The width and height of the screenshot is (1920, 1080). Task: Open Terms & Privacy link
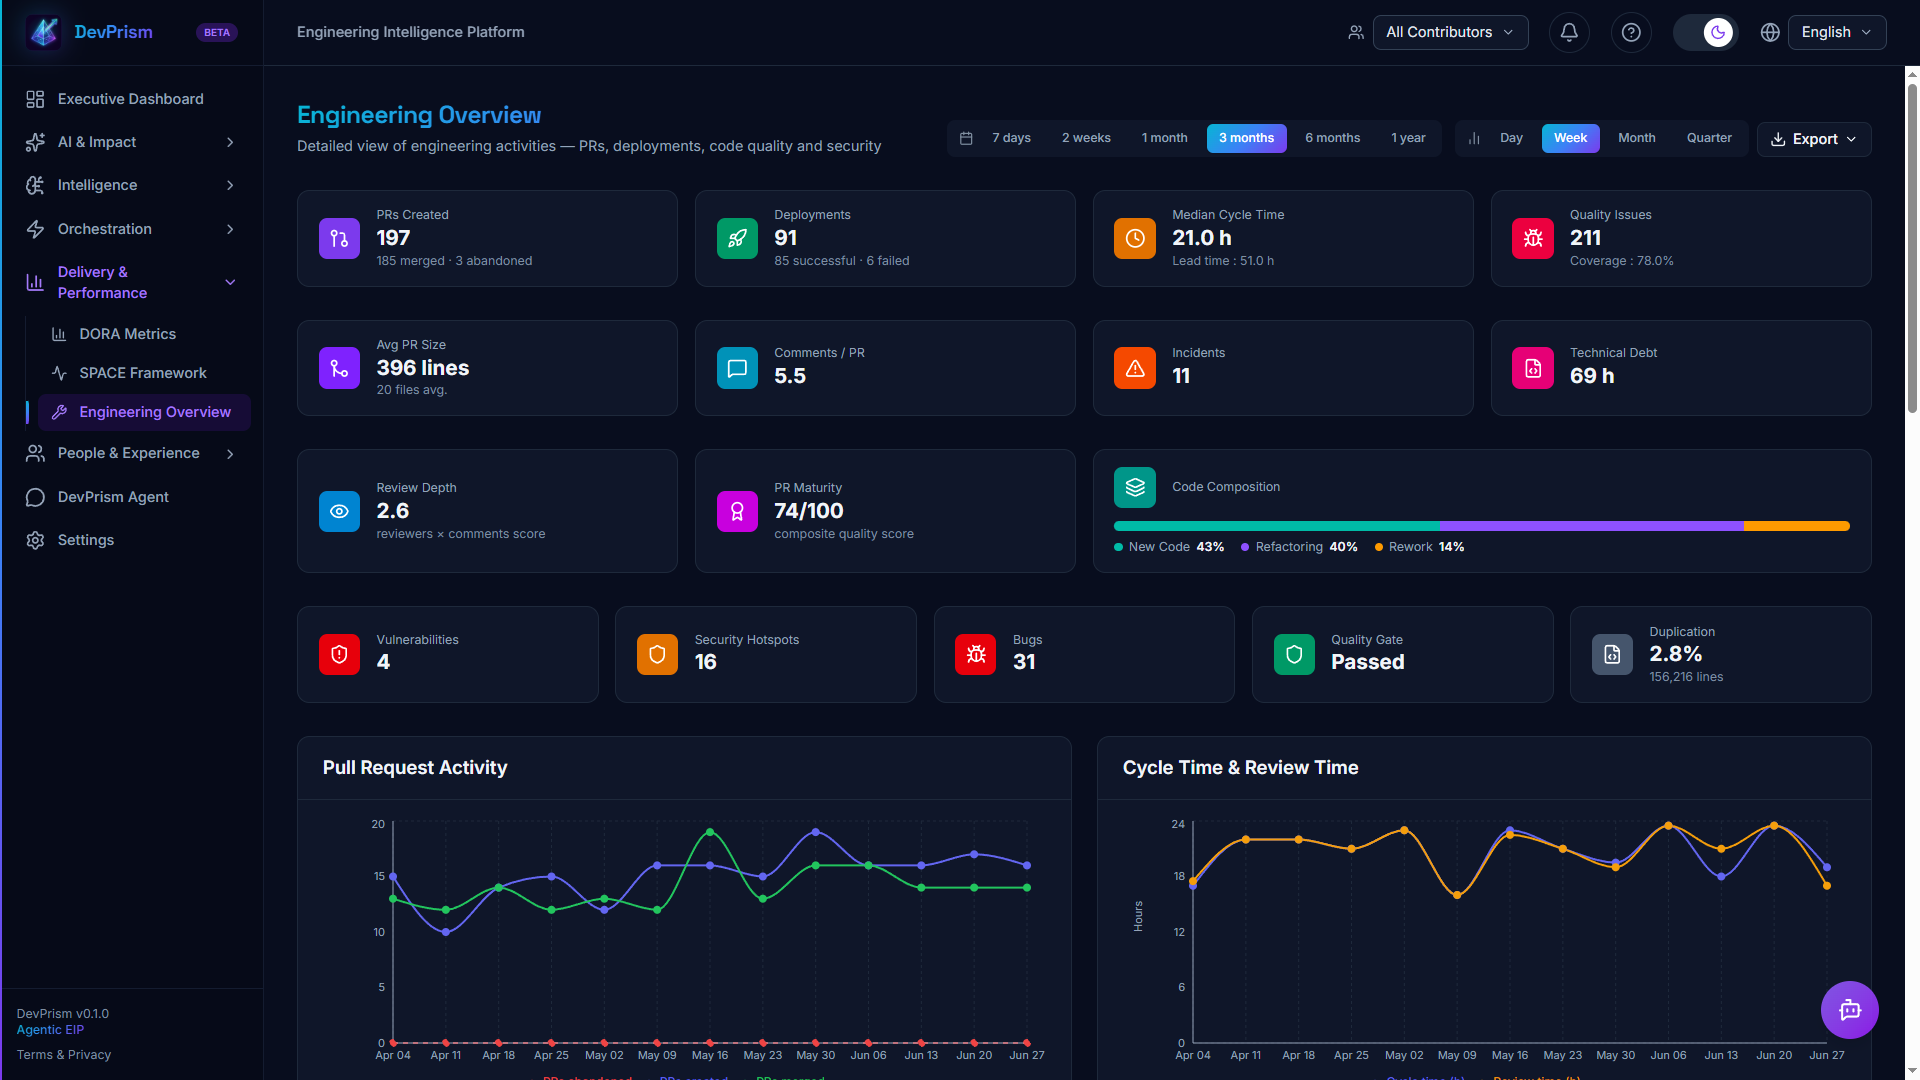(64, 1055)
